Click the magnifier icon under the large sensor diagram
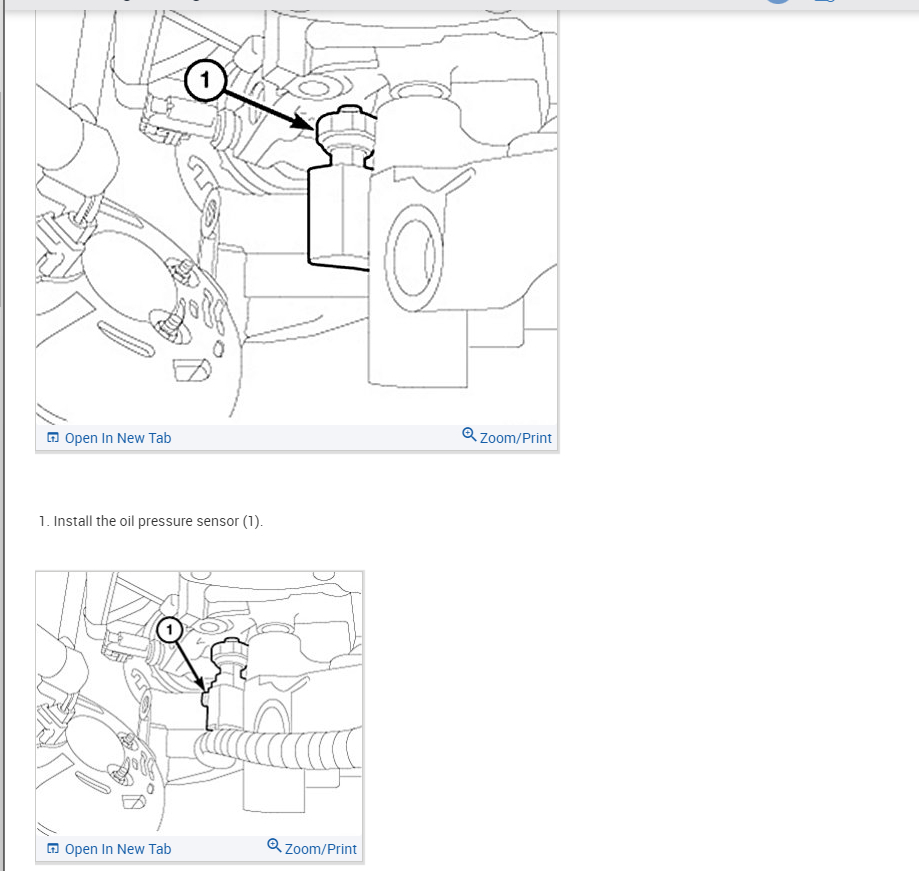This screenshot has height=871, width=919. click(x=469, y=434)
